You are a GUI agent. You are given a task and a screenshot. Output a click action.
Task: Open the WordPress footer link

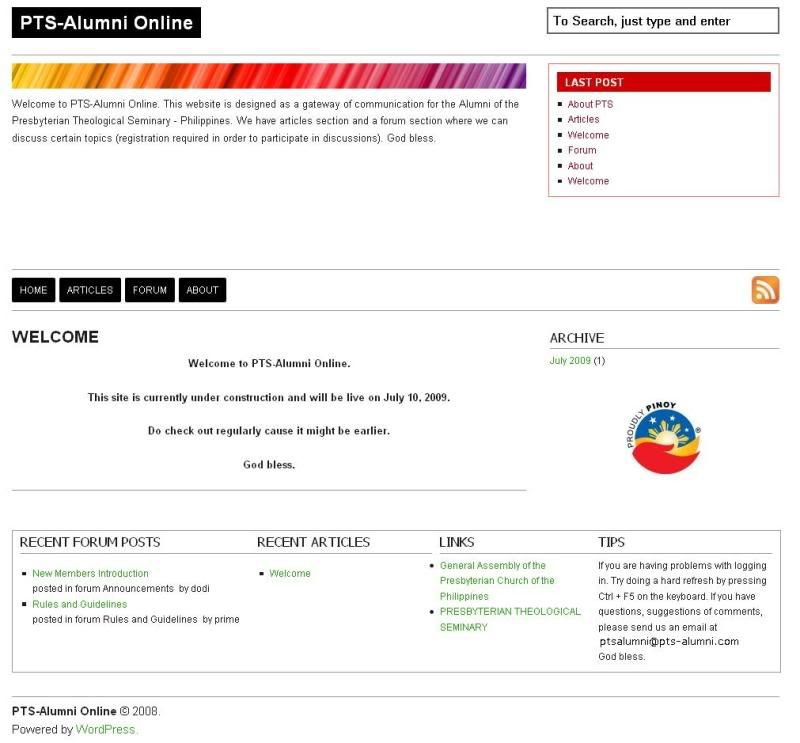[106, 730]
